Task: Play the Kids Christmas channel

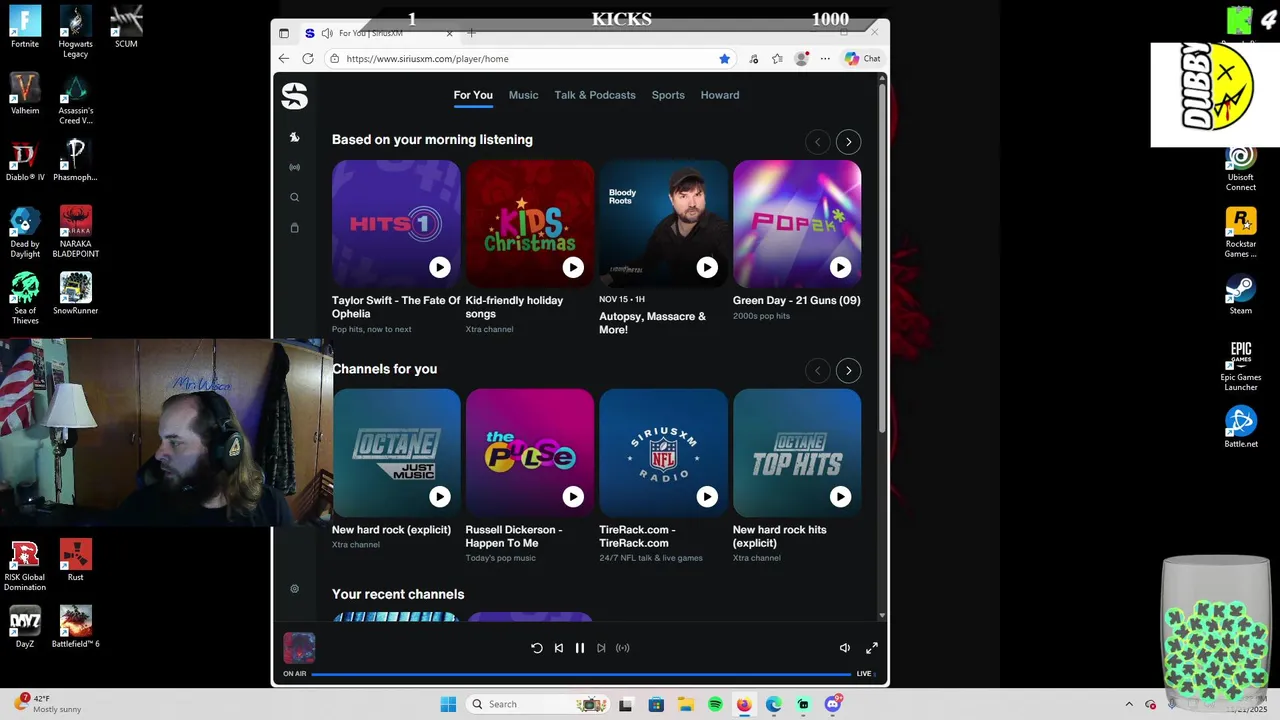Action: (x=572, y=267)
